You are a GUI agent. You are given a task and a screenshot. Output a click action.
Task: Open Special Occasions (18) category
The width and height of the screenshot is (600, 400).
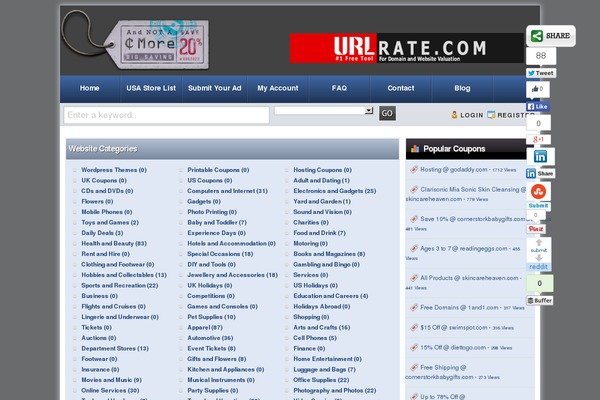tap(220, 254)
